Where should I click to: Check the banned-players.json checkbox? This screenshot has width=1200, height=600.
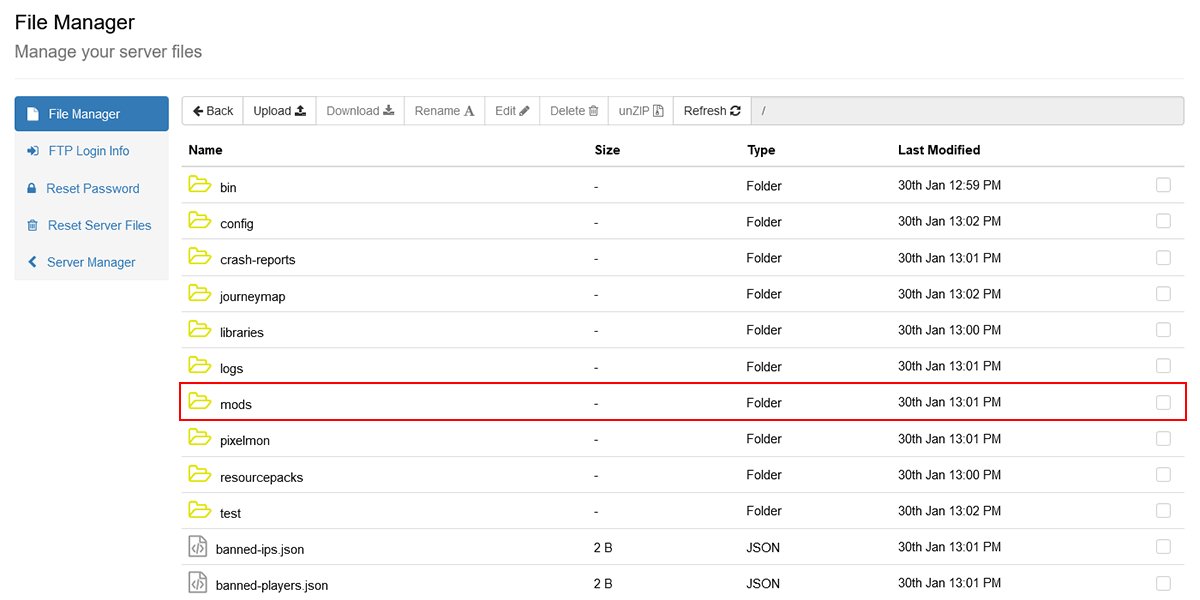tap(1163, 583)
